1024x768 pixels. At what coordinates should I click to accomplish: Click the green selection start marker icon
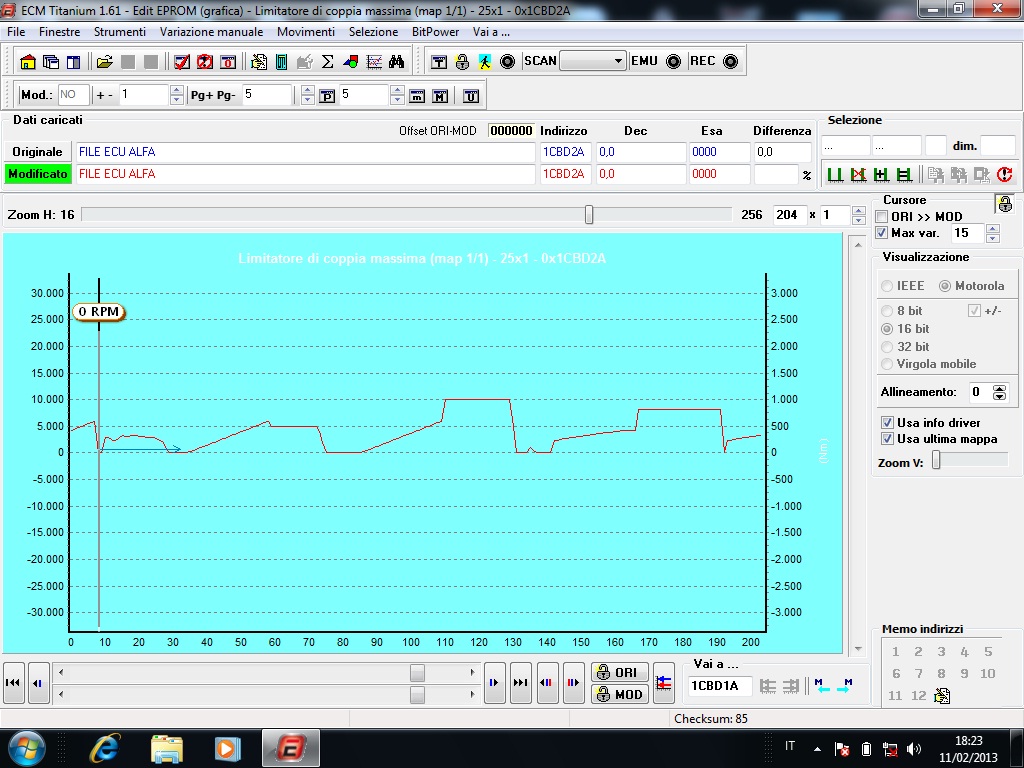(x=835, y=174)
